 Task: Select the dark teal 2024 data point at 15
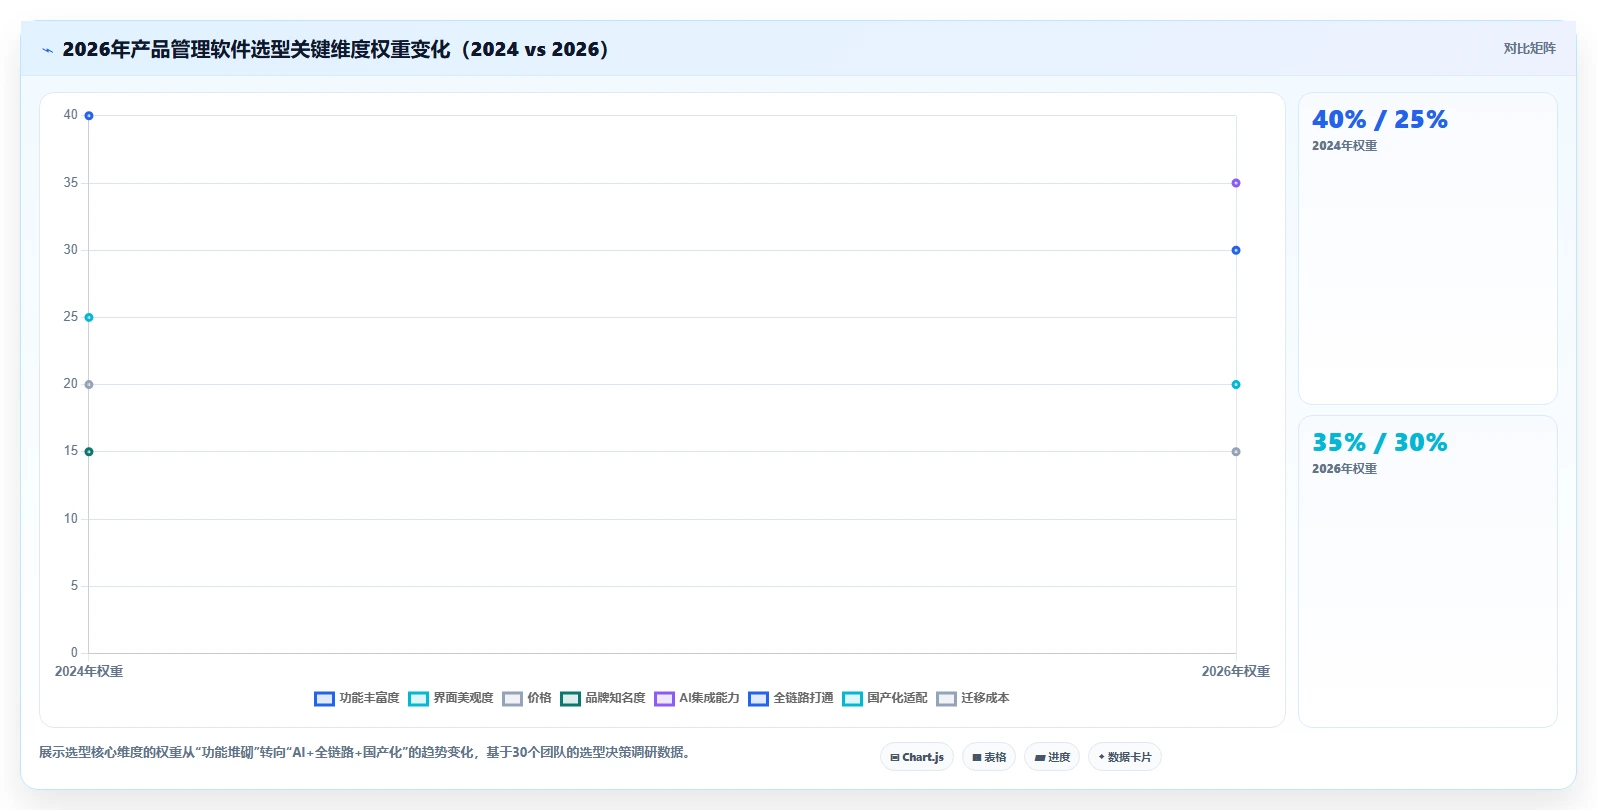click(89, 452)
